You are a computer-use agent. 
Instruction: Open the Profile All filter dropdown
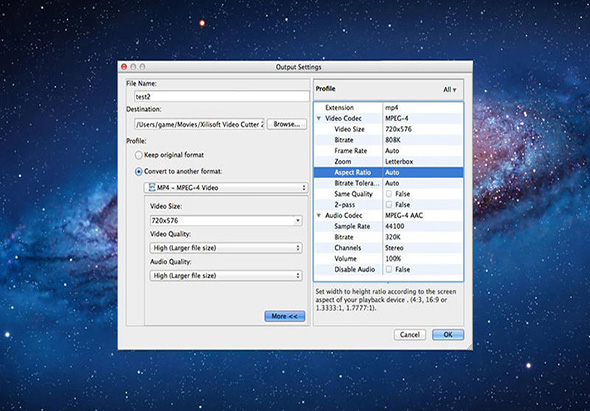450,90
